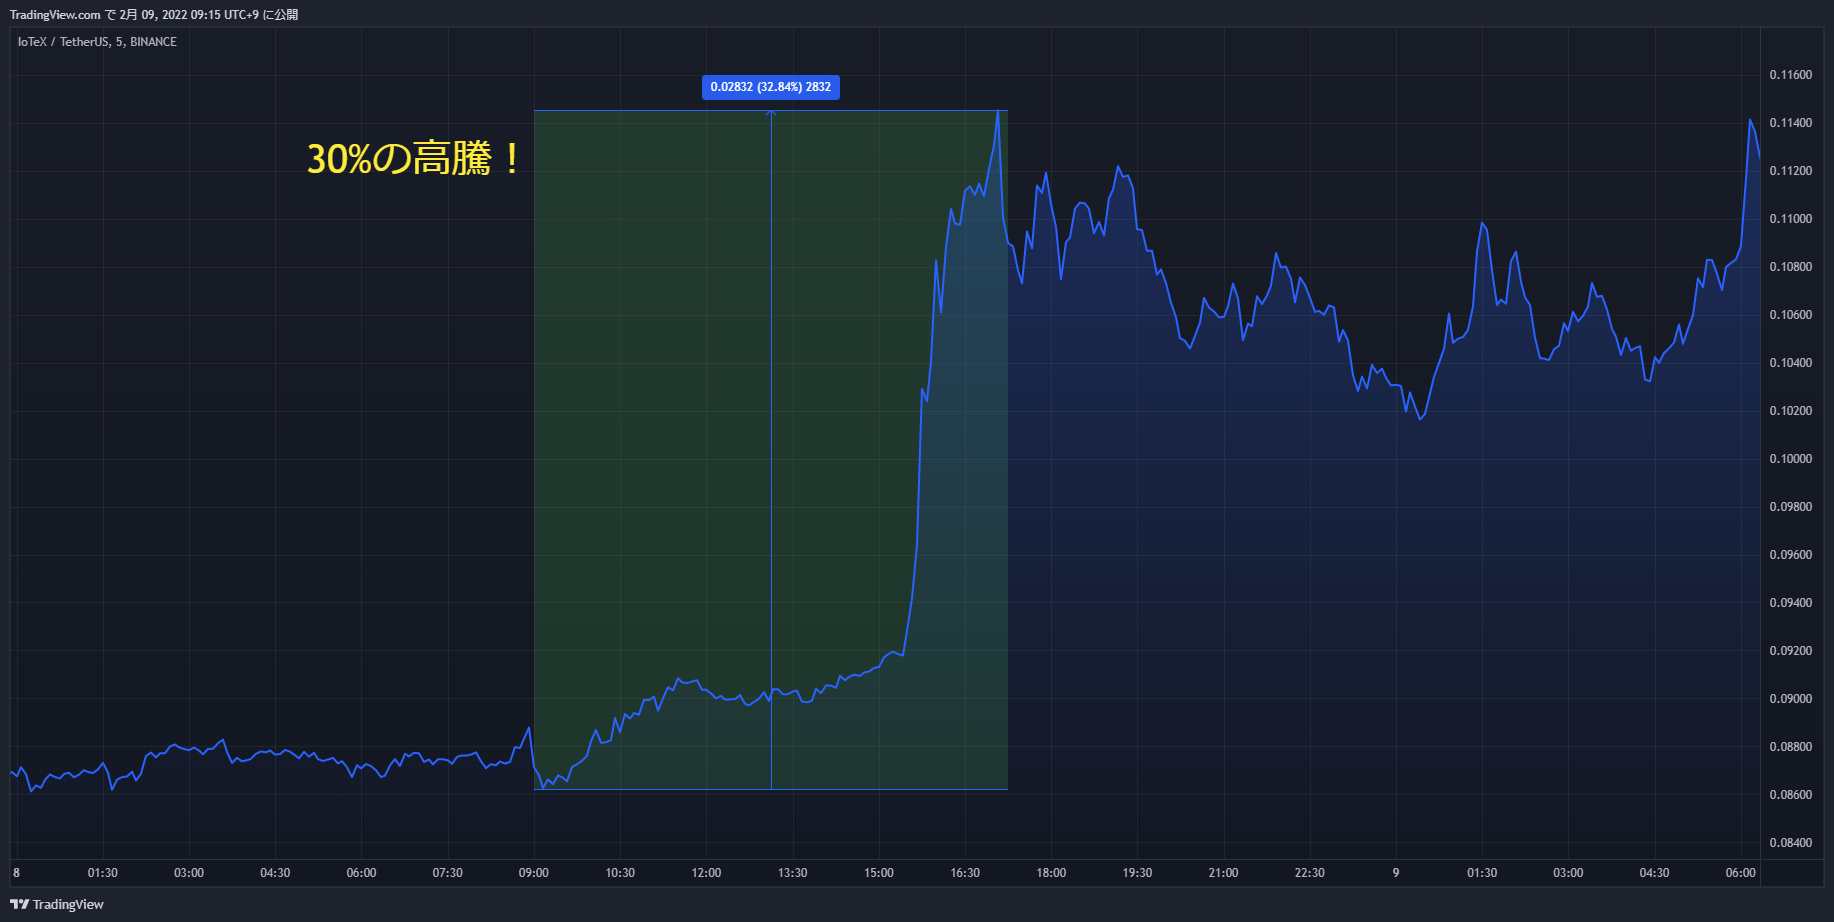Select the IoTeX / TetherUS, 5, BINANCE symbol title
1834x922 pixels.
pos(97,42)
